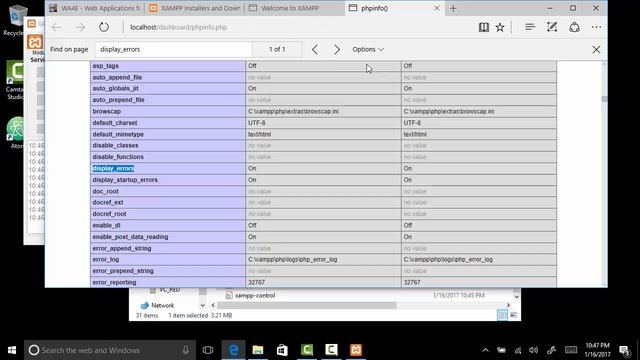Open the Action Center notifications icon
The height and width of the screenshot is (360, 640).
(x=624, y=350)
